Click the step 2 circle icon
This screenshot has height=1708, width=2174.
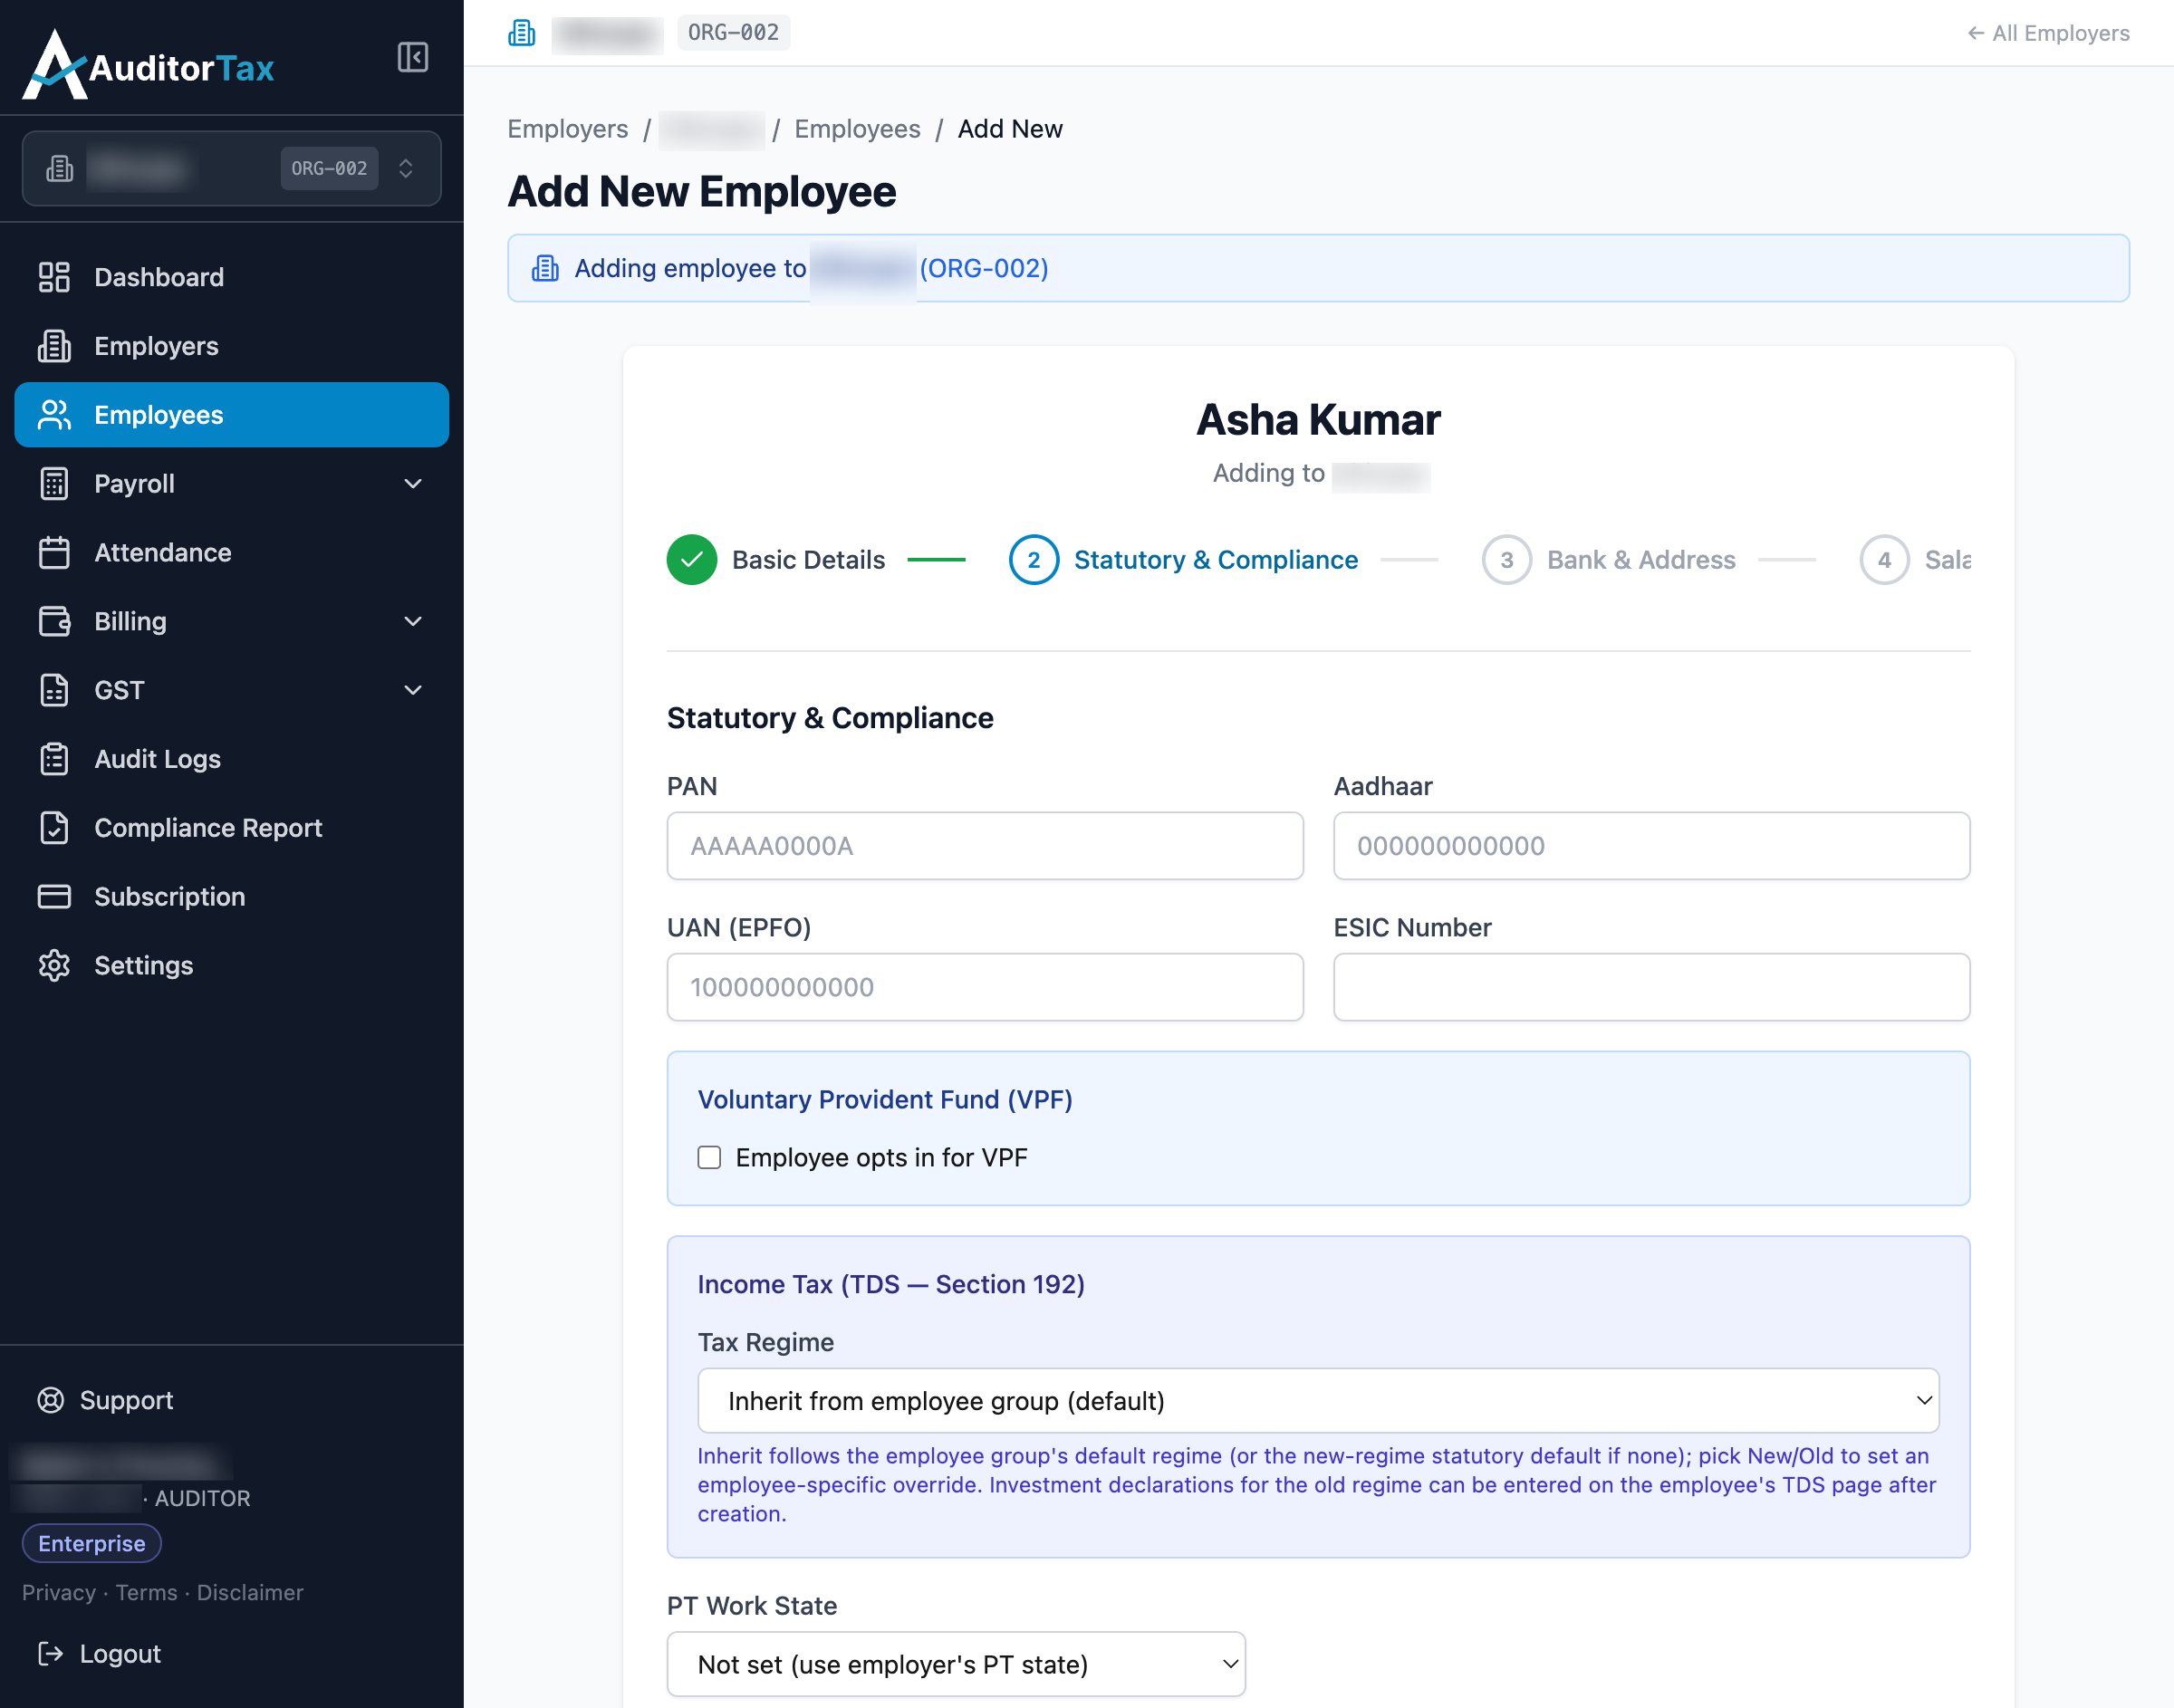point(1034,560)
